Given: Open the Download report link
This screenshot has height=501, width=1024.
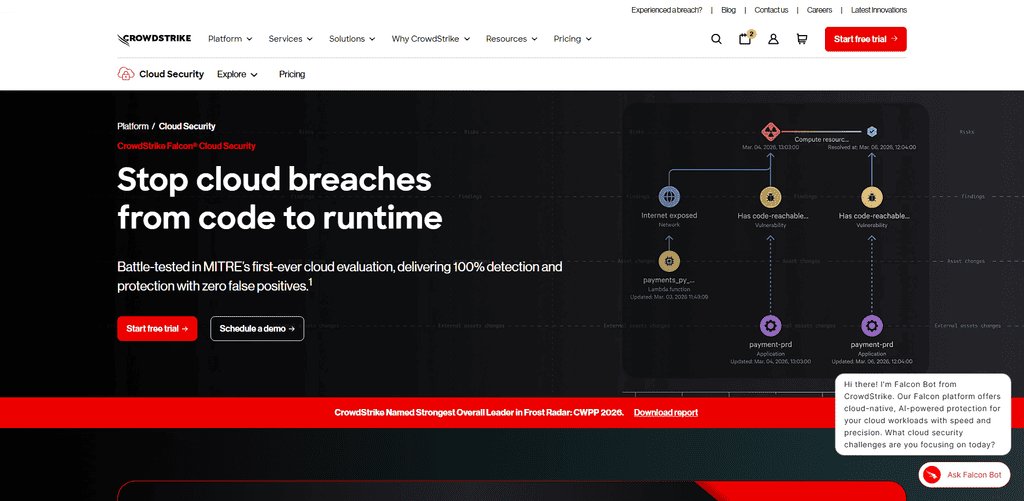Looking at the screenshot, I should tap(665, 413).
